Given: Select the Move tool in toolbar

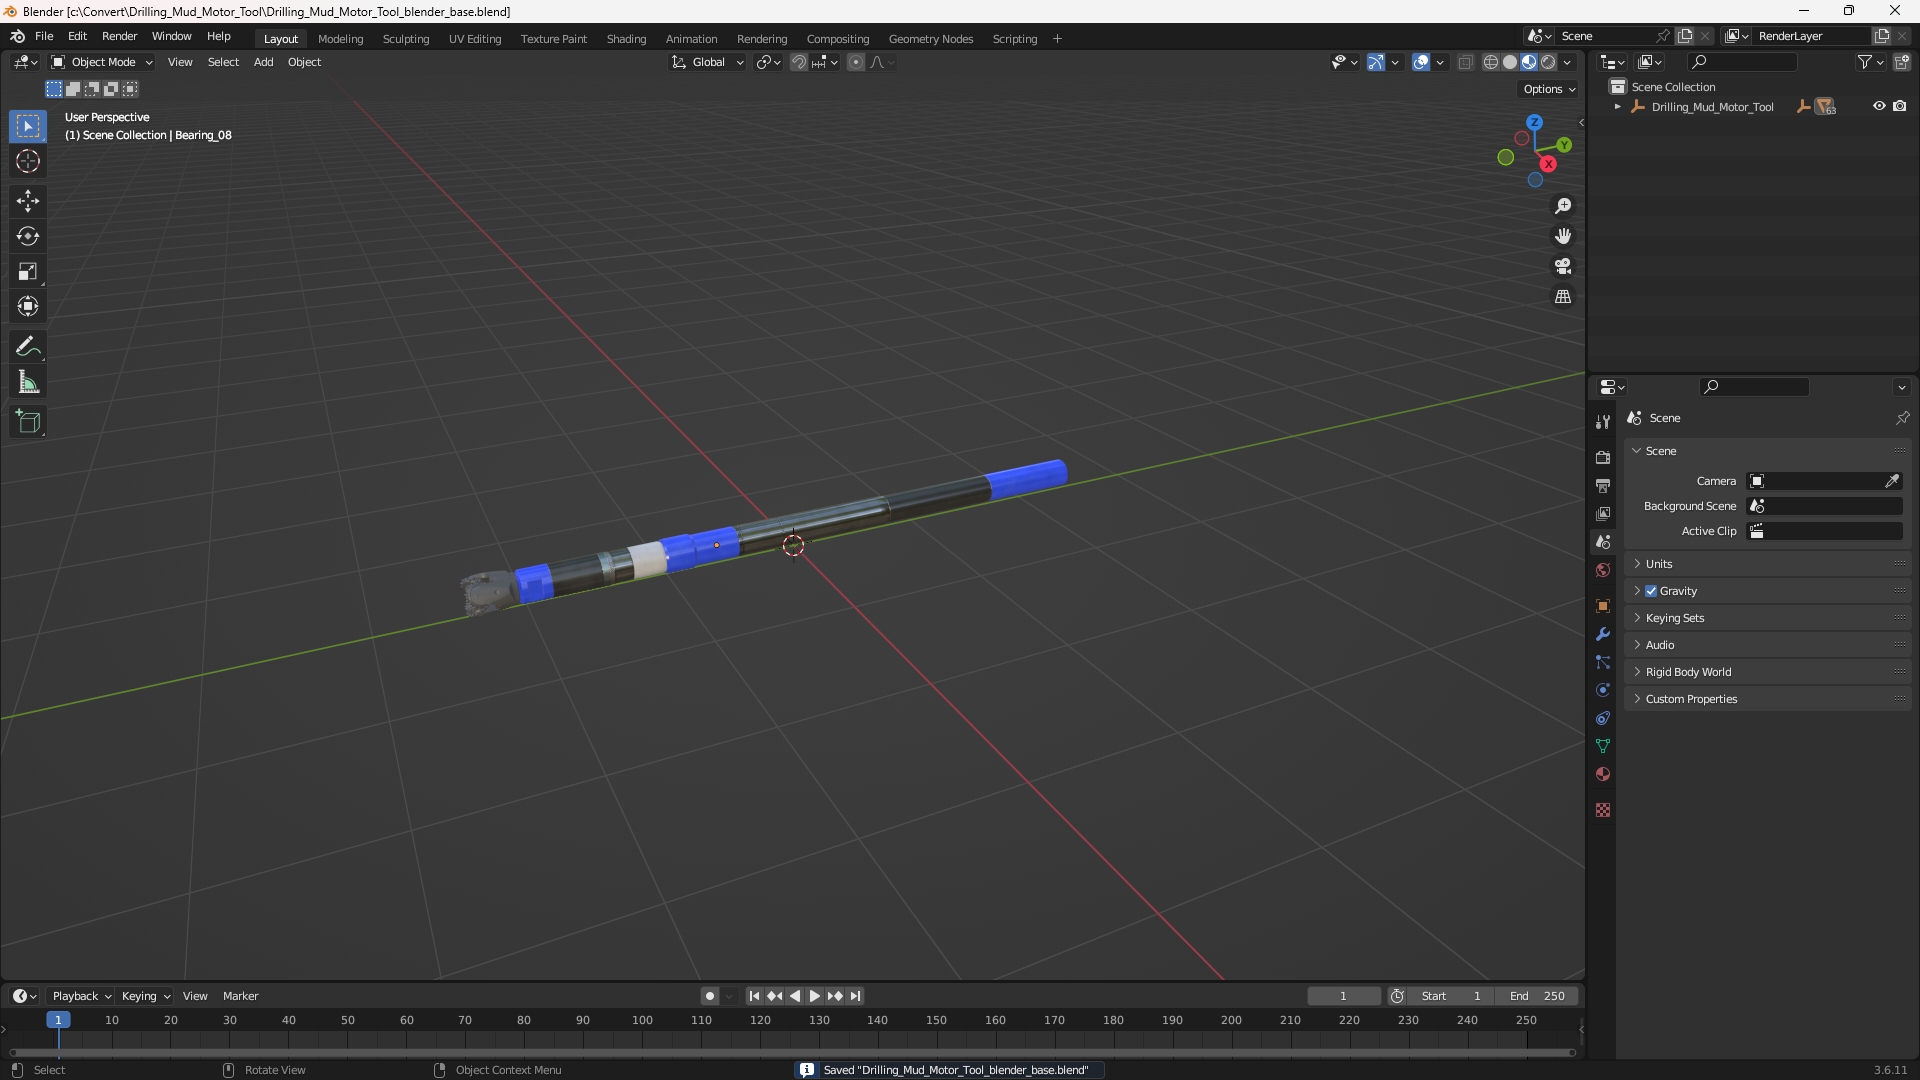Looking at the screenshot, I should tap(28, 201).
